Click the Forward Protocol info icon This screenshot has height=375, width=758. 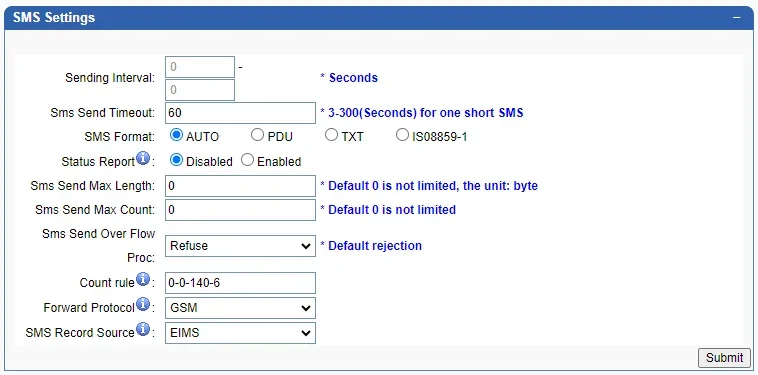pyautogui.click(x=143, y=304)
